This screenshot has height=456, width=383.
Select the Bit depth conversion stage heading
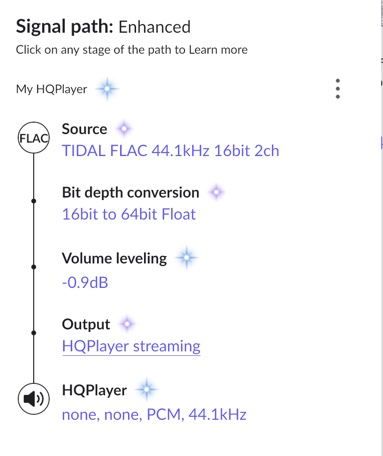(130, 193)
